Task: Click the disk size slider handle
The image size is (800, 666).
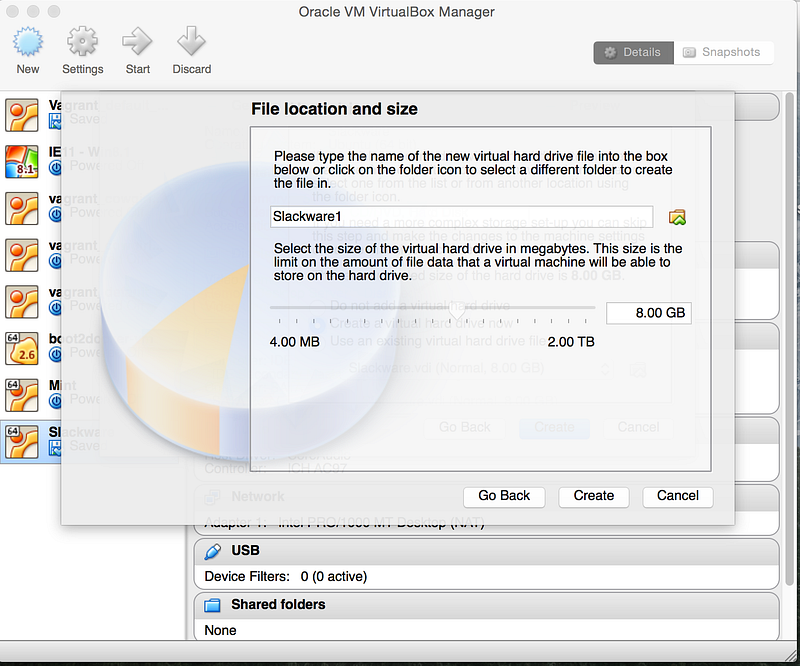Action: coord(457,309)
